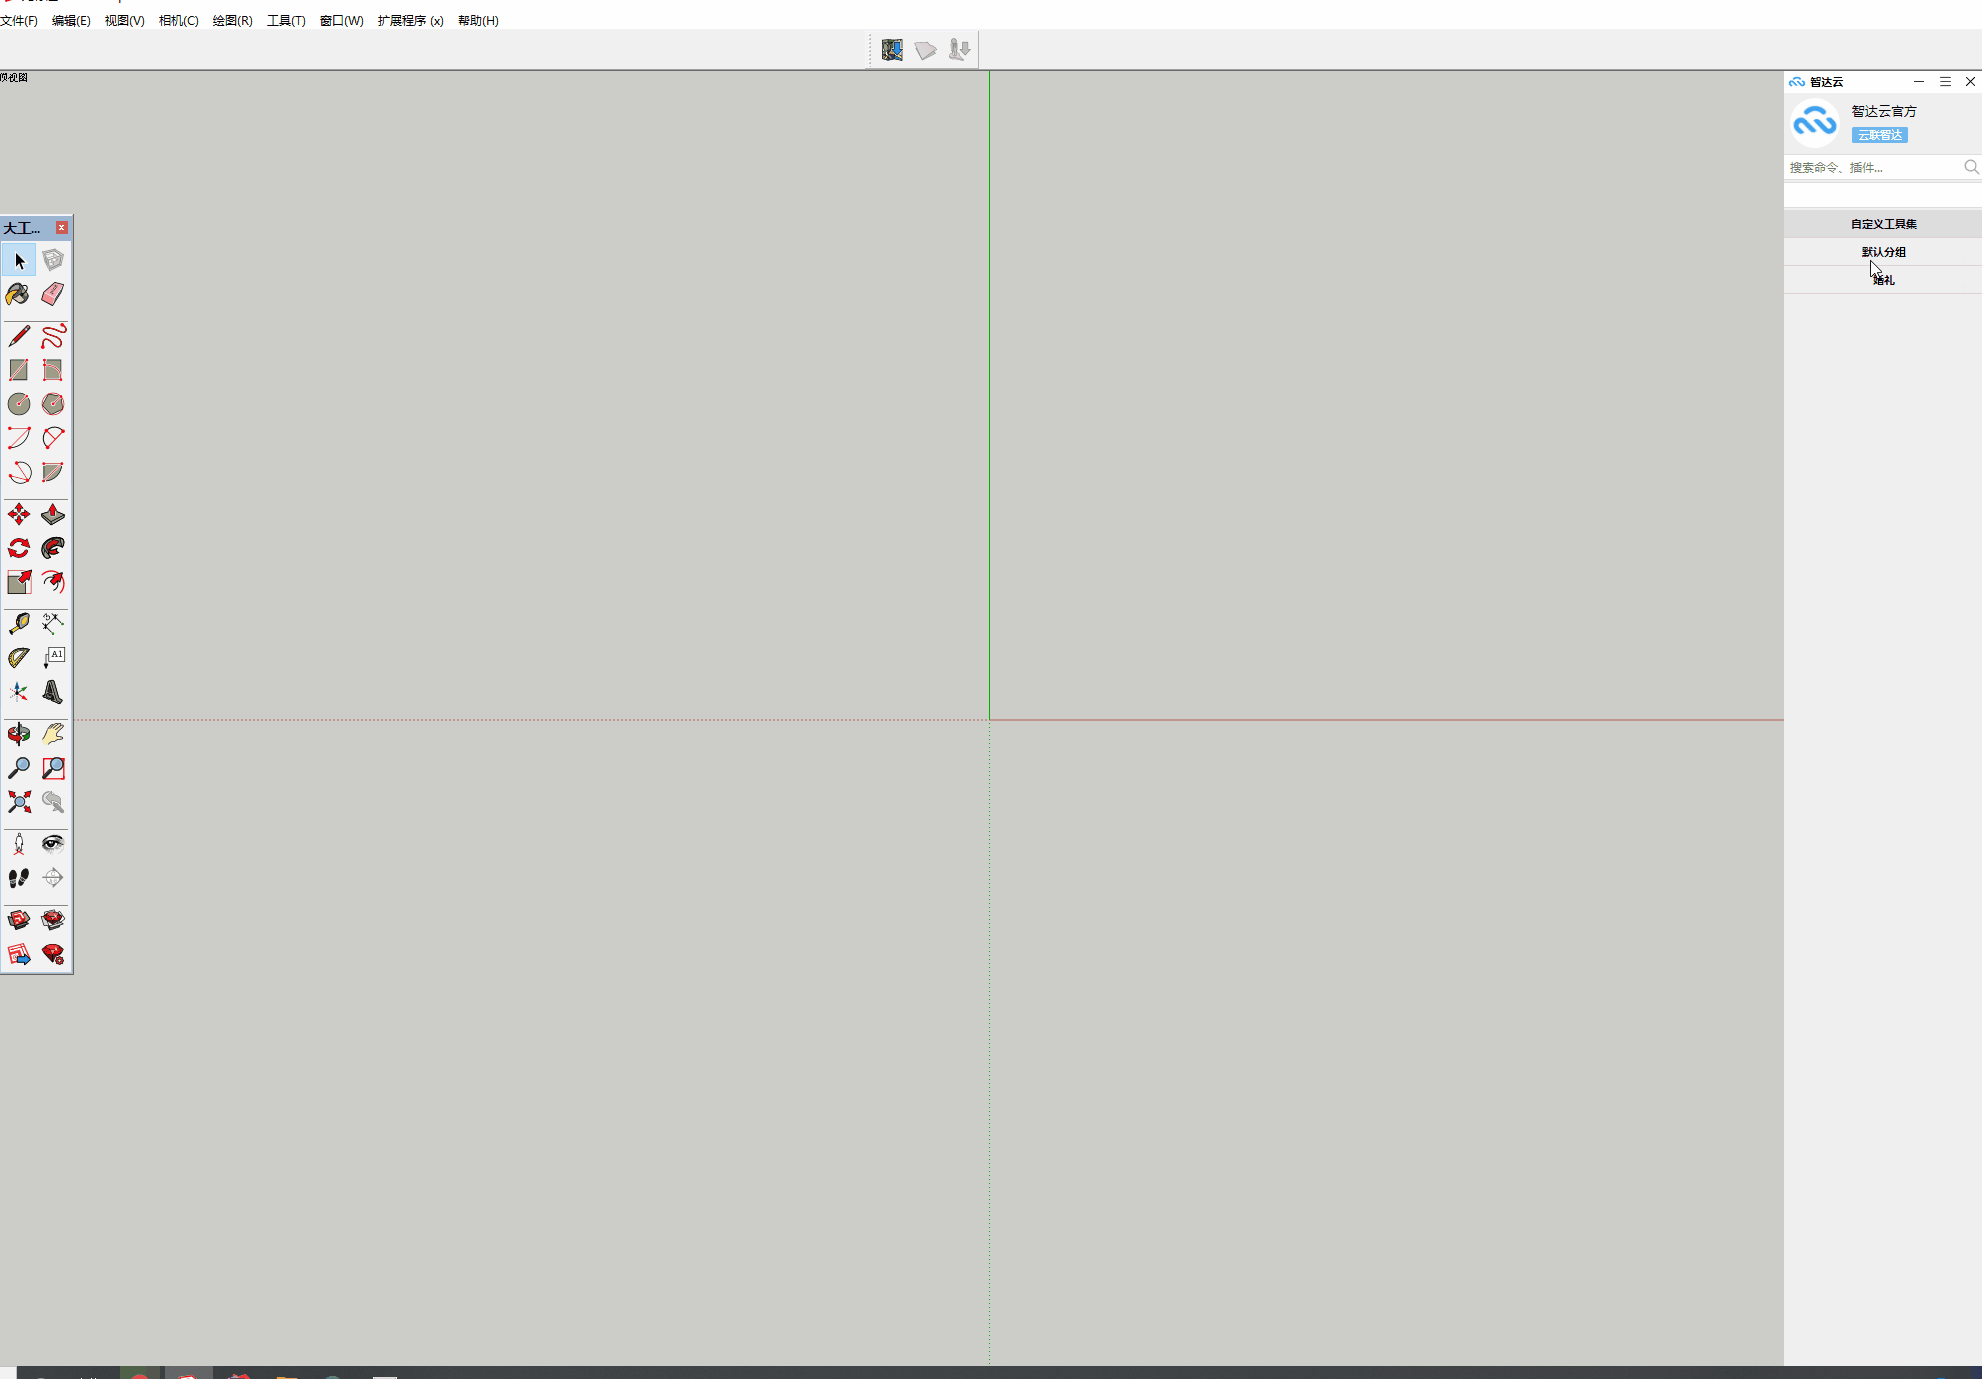Pick the 3D Text tool
Image resolution: width=1982 pixels, height=1379 pixels.
click(x=53, y=692)
